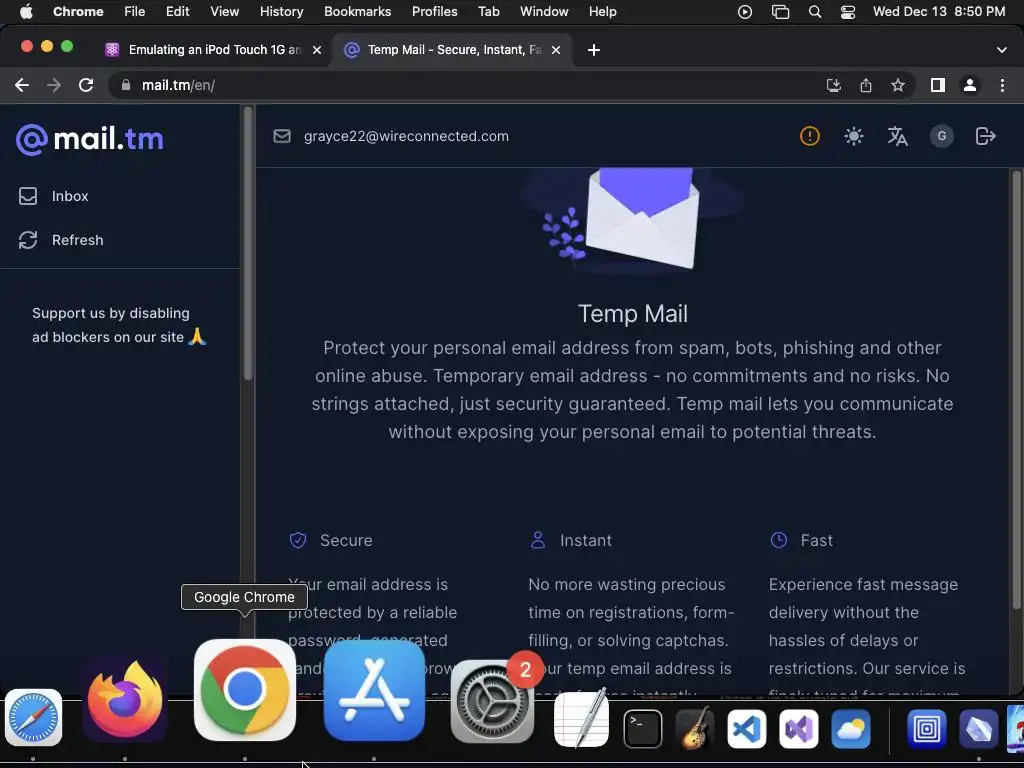Open the Tab menu

pos(488,11)
